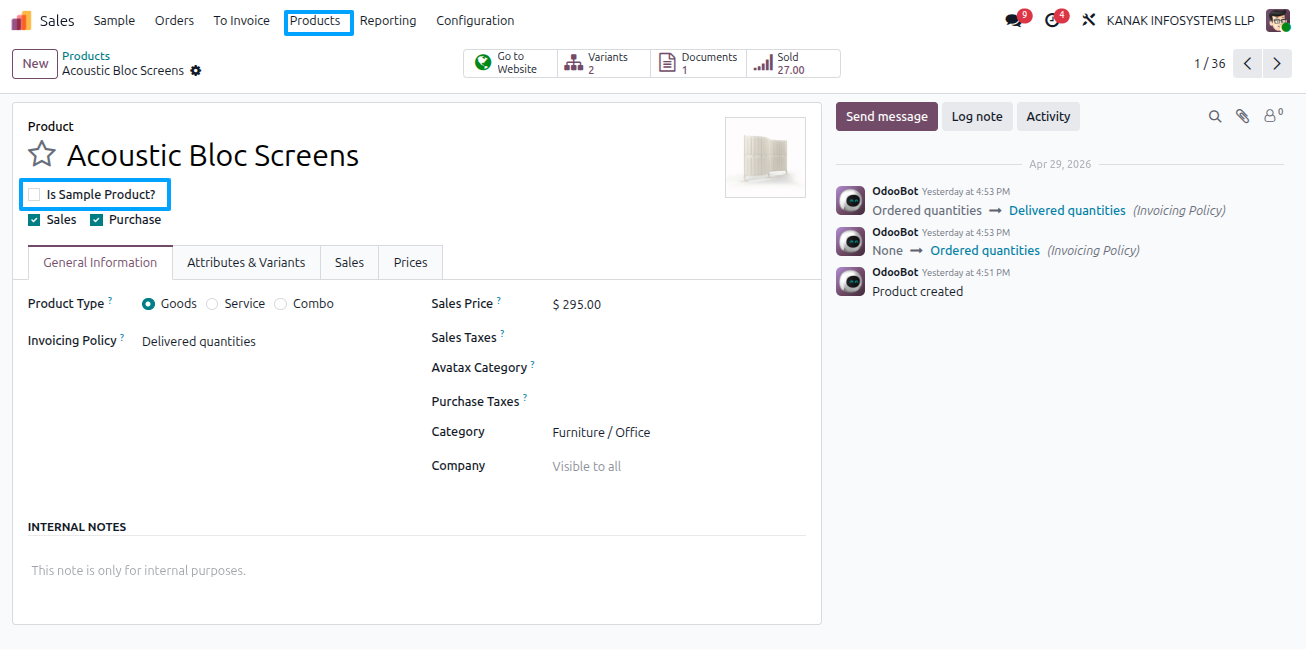Open the Invoicing Policy dropdown
This screenshot has width=1306, height=649.
(270, 342)
